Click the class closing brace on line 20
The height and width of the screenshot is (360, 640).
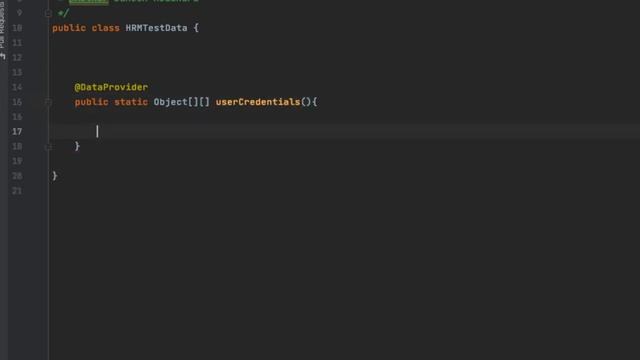(x=55, y=176)
